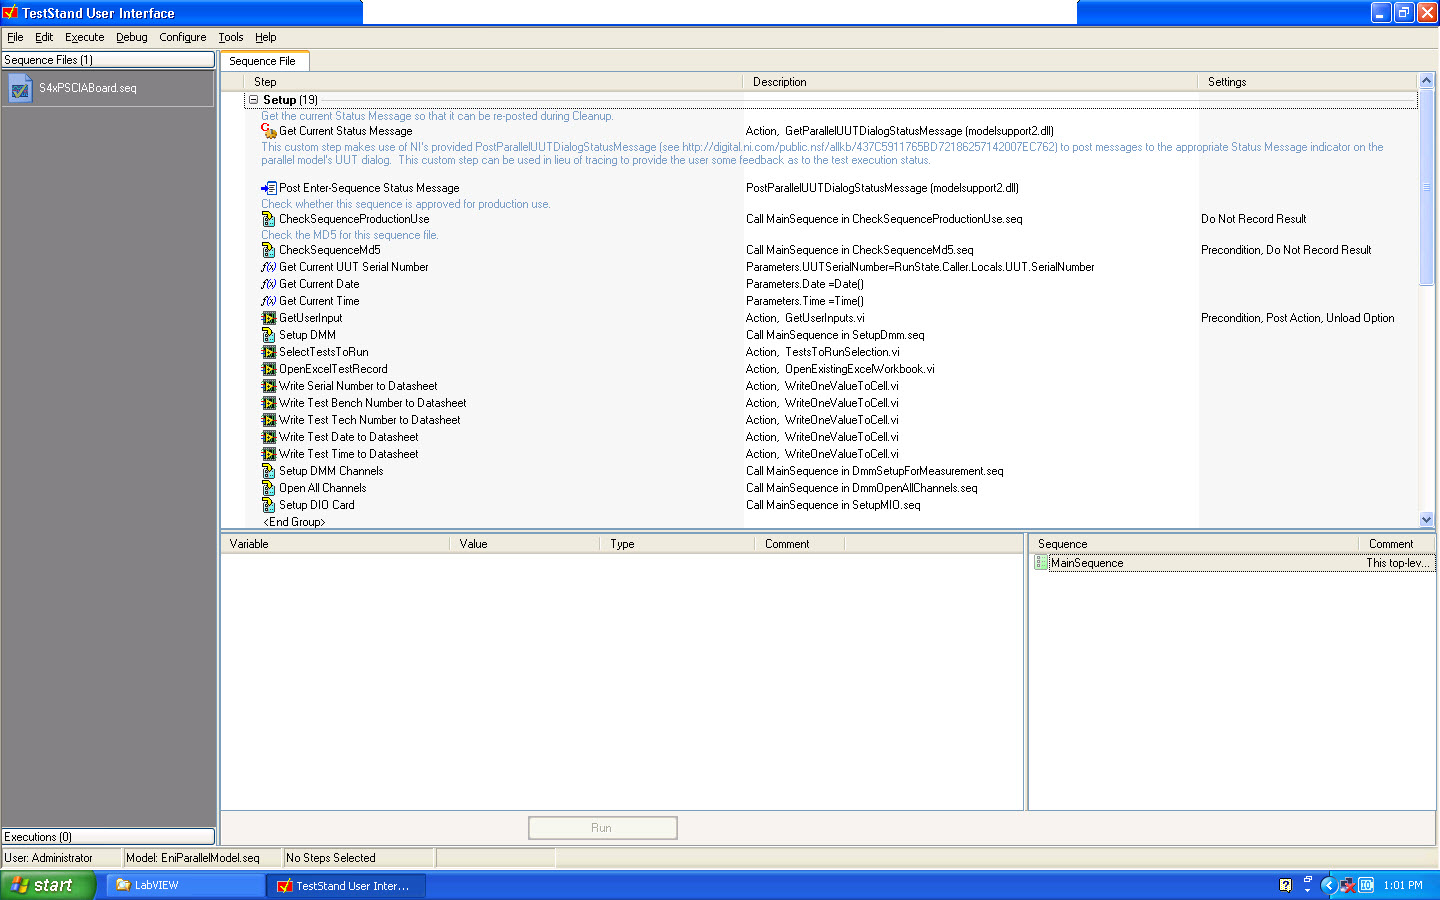The image size is (1440, 900).
Task: Switch to the Sequence File tab
Action: click(x=262, y=61)
